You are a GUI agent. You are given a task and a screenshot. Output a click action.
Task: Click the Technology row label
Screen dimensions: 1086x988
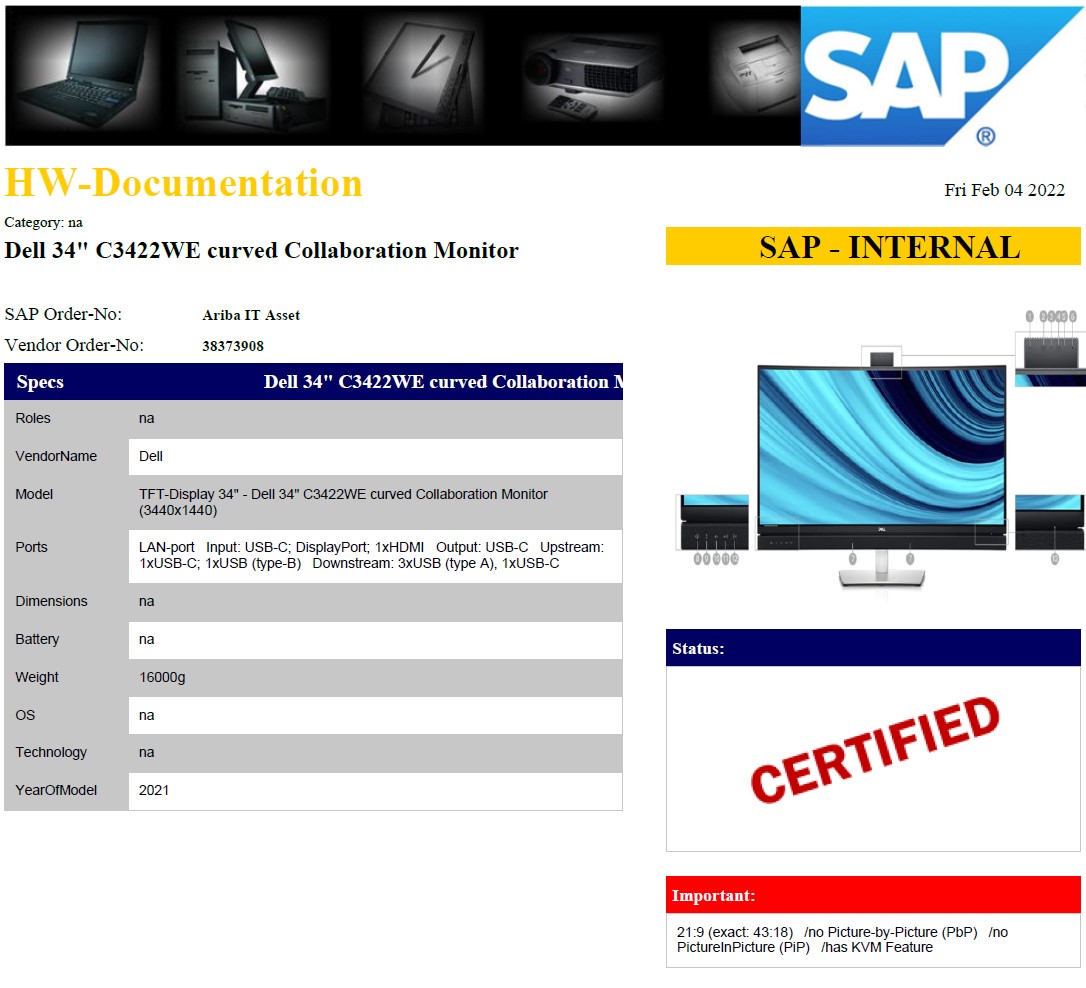tap(51, 753)
